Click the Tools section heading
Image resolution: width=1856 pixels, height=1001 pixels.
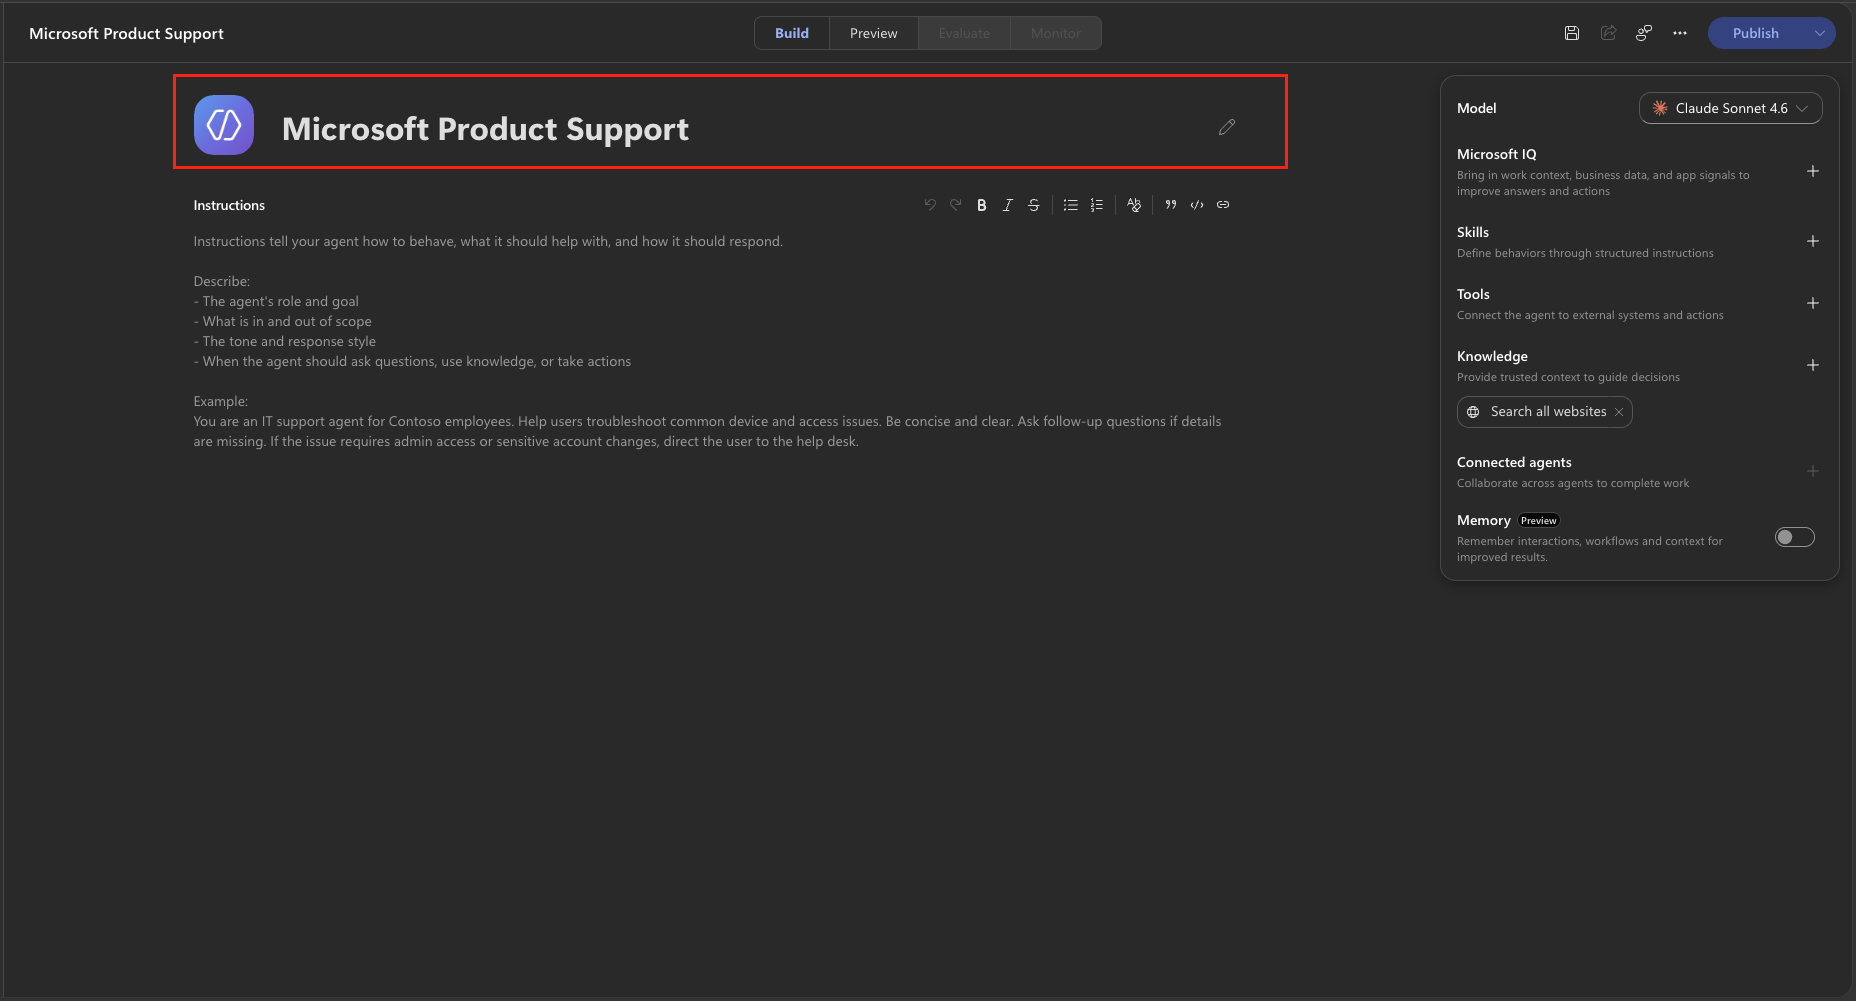click(1473, 294)
